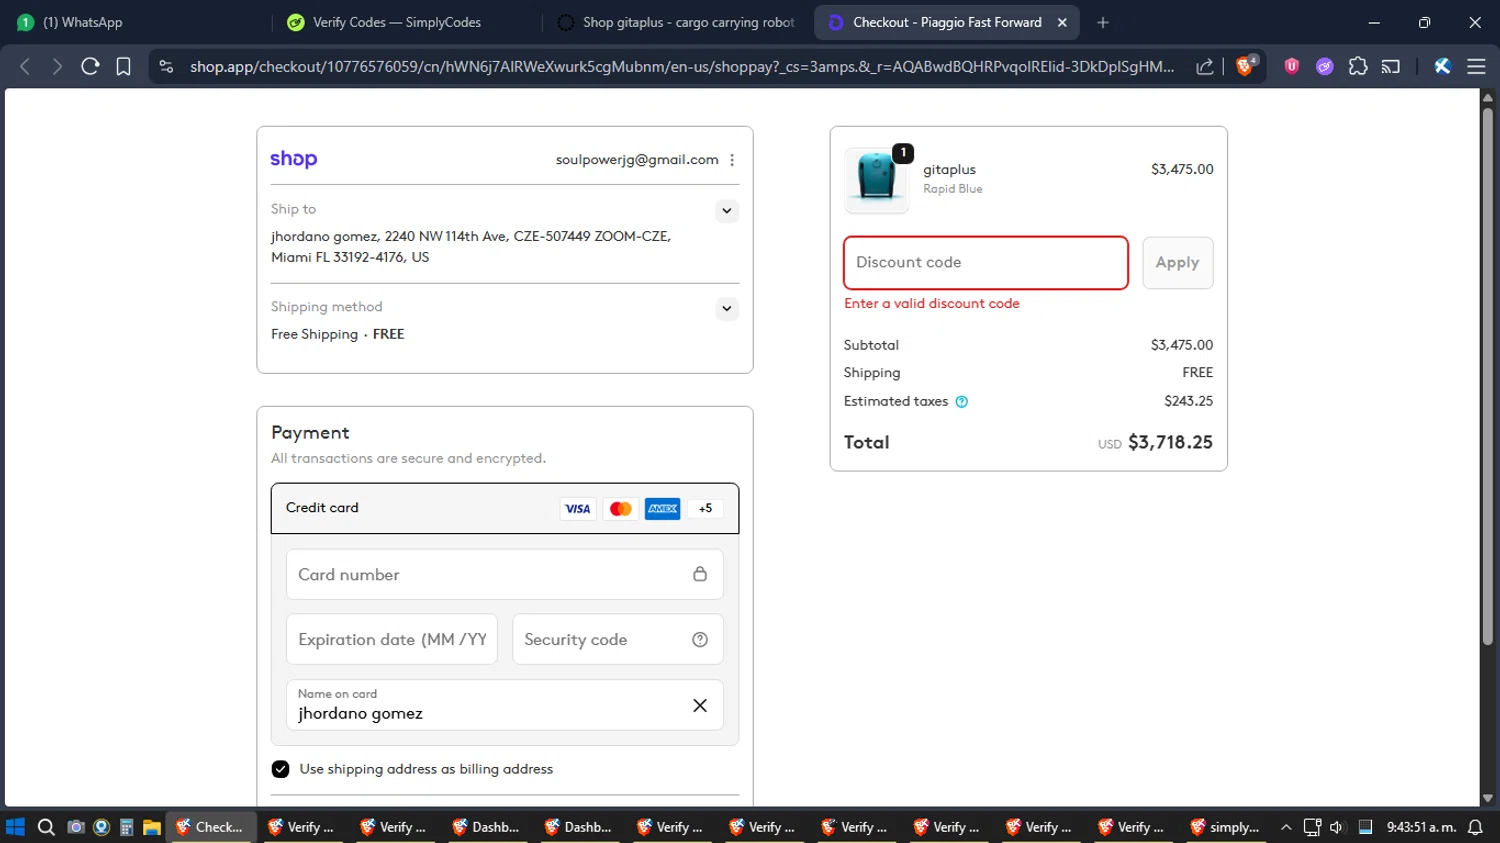Expand the Shipping method section

pyautogui.click(x=727, y=309)
